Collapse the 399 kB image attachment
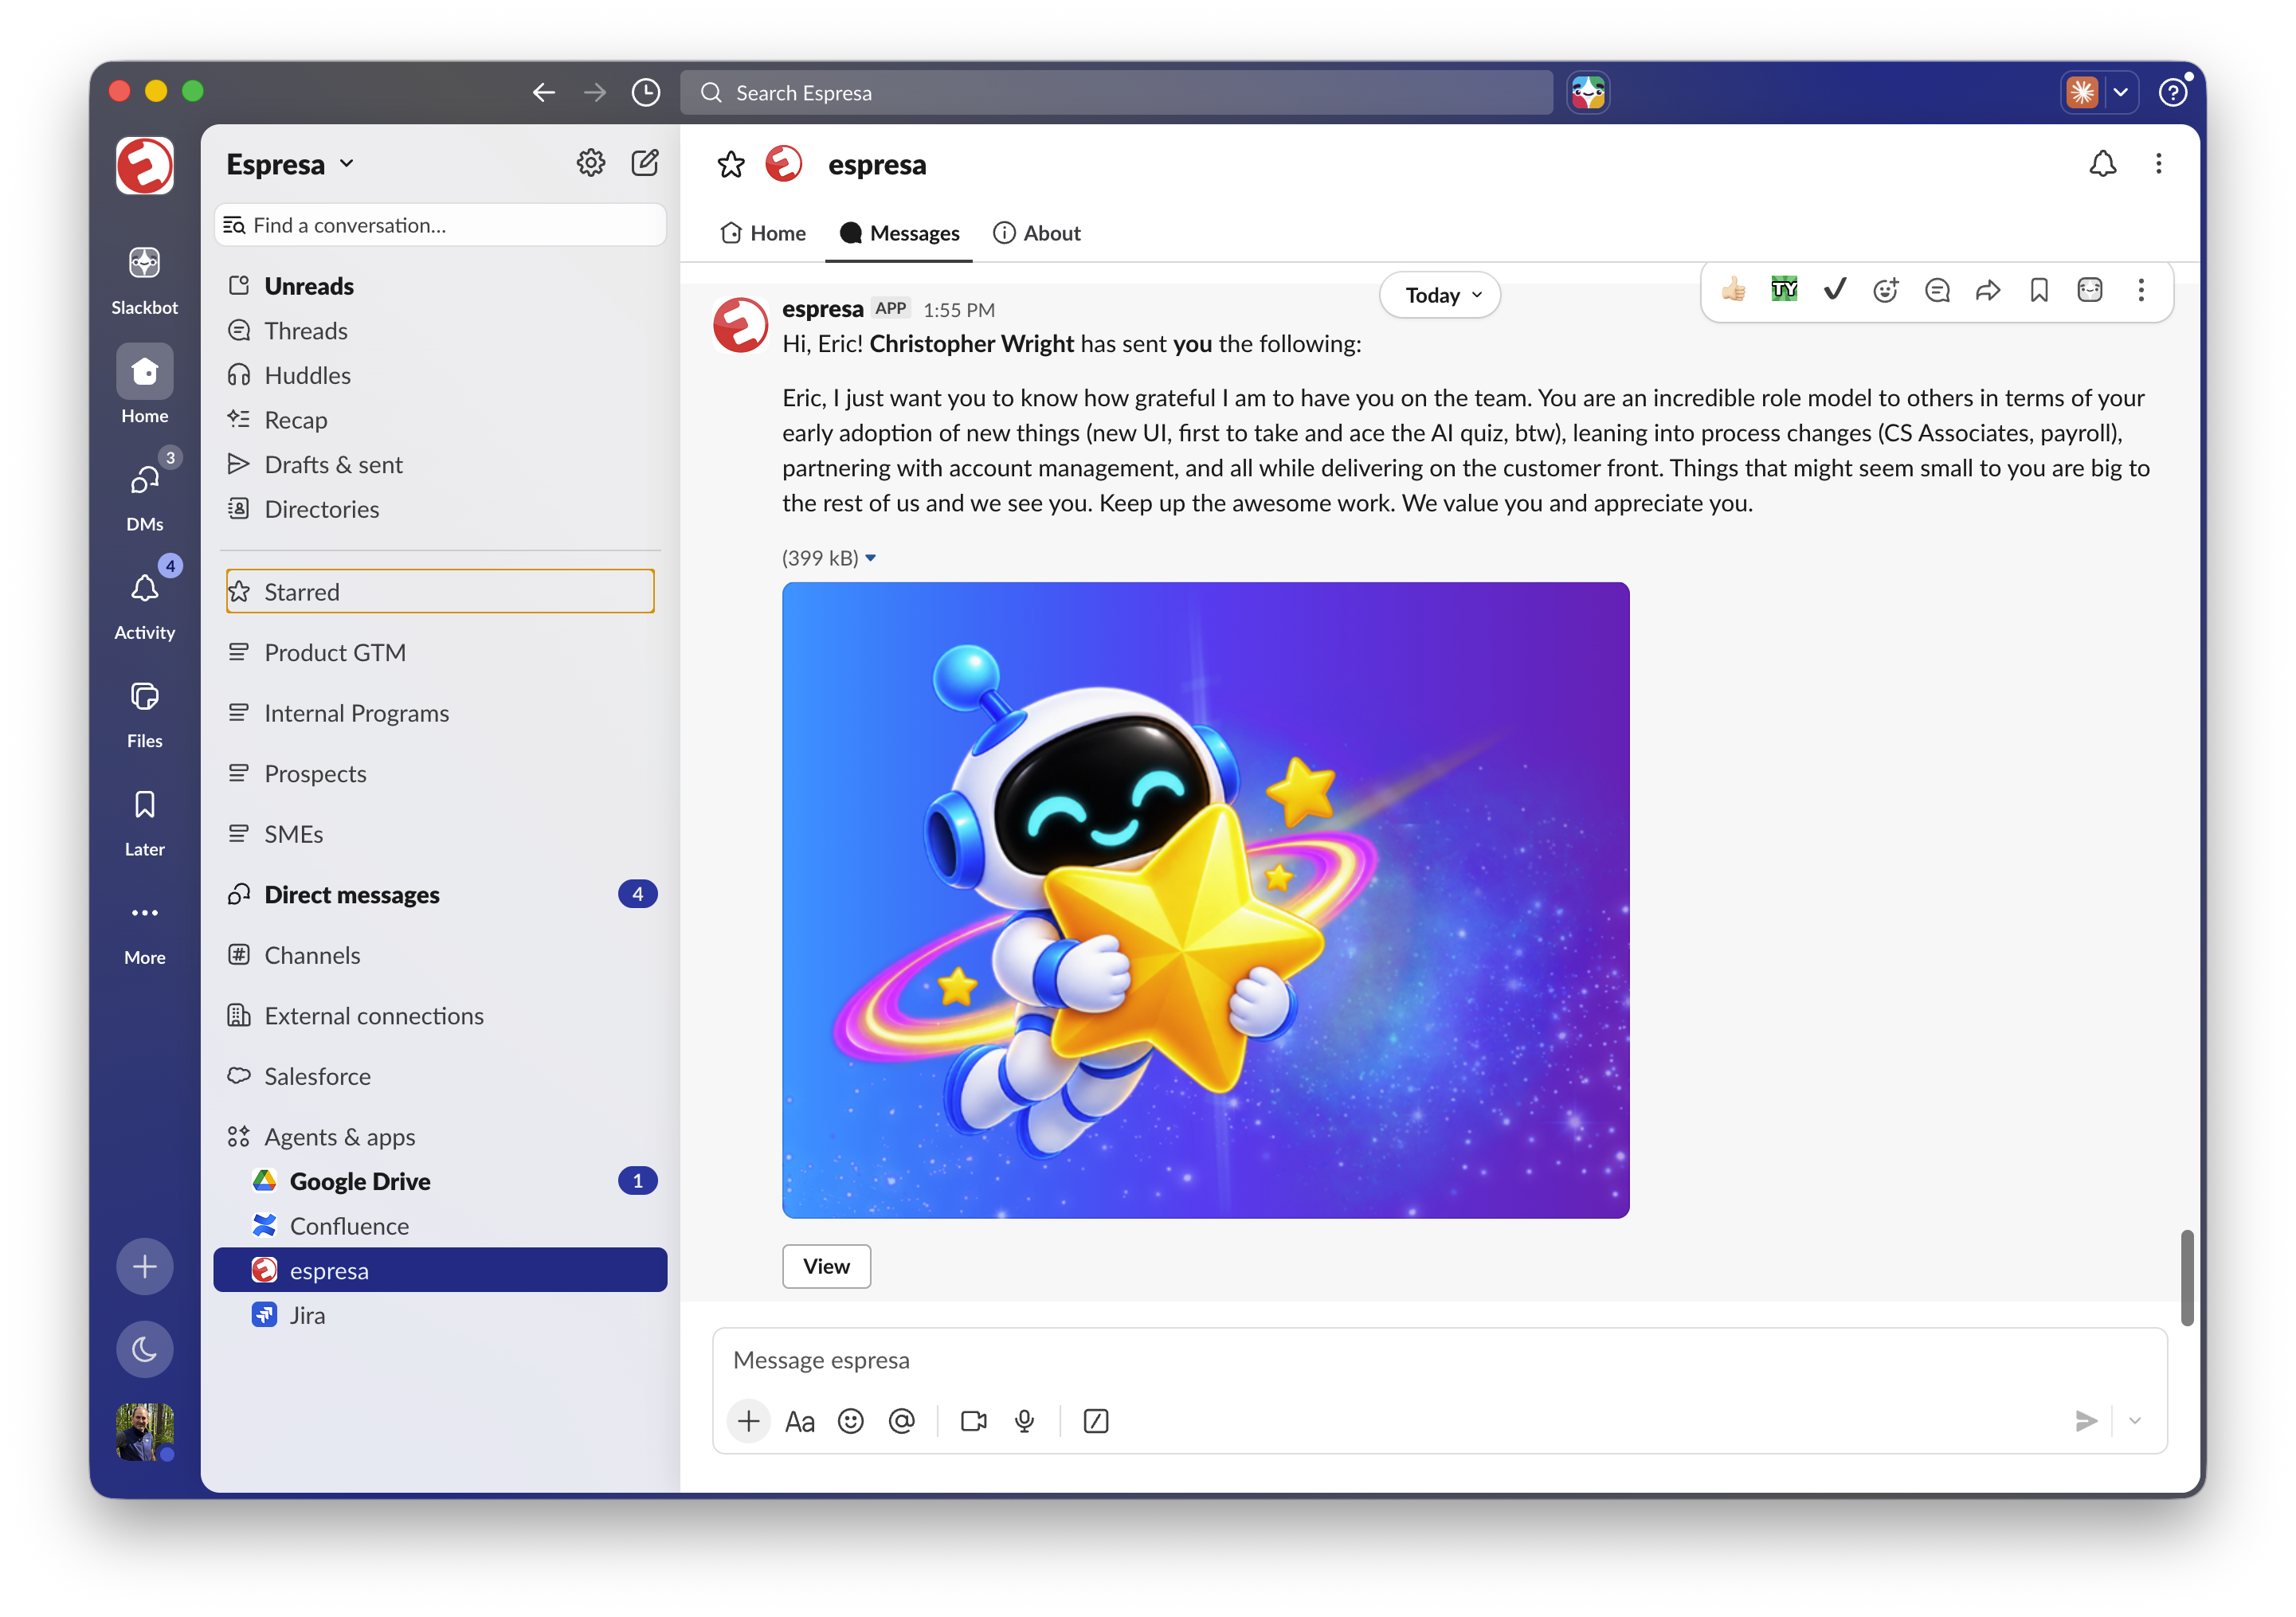 pos(870,558)
